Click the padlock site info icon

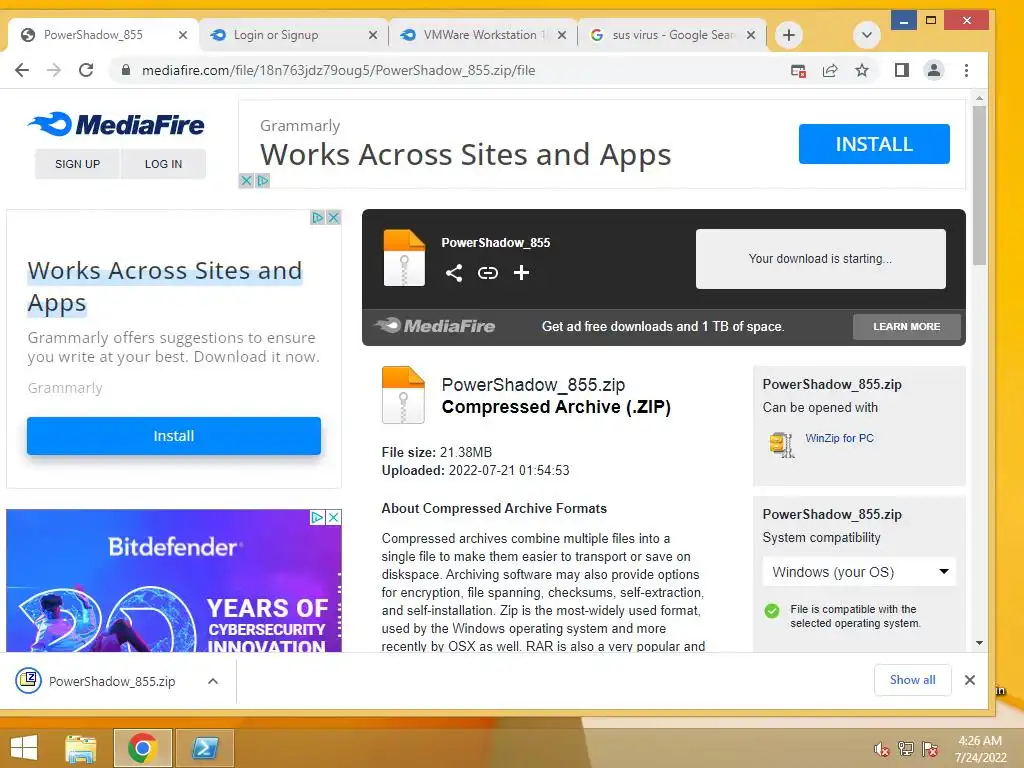point(125,71)
